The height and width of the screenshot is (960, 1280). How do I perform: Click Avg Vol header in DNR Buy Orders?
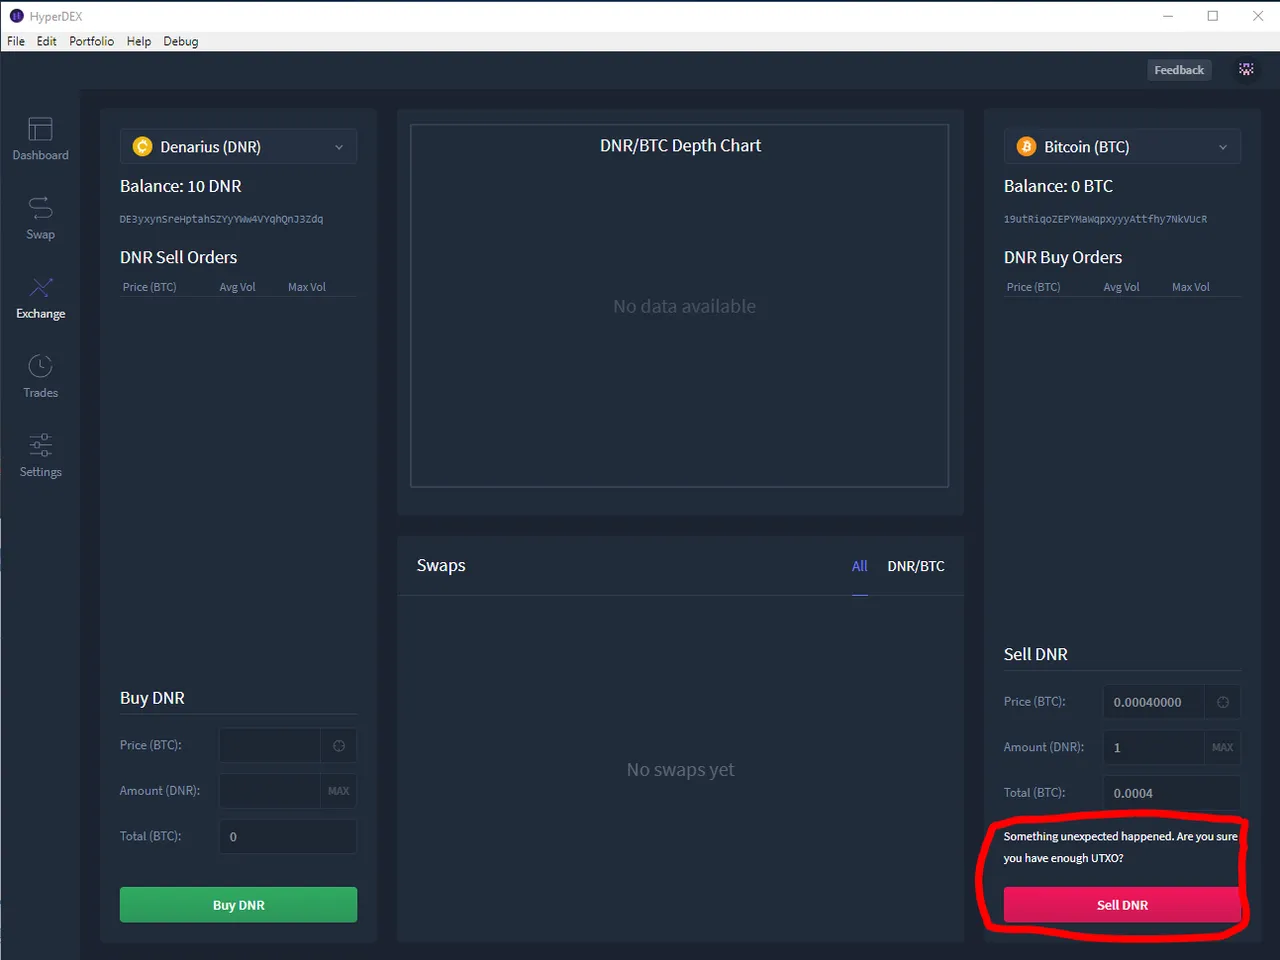pos(1121,287)
